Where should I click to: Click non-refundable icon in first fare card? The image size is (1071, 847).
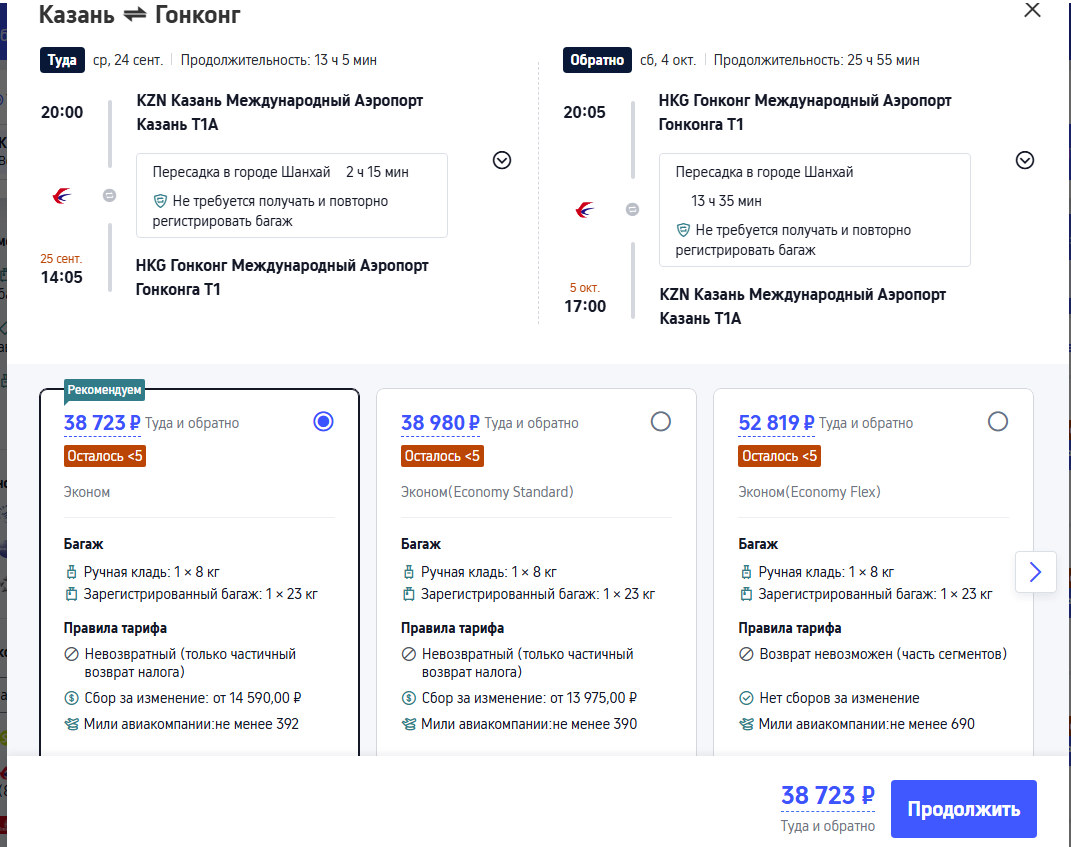[x=71, y=654]
